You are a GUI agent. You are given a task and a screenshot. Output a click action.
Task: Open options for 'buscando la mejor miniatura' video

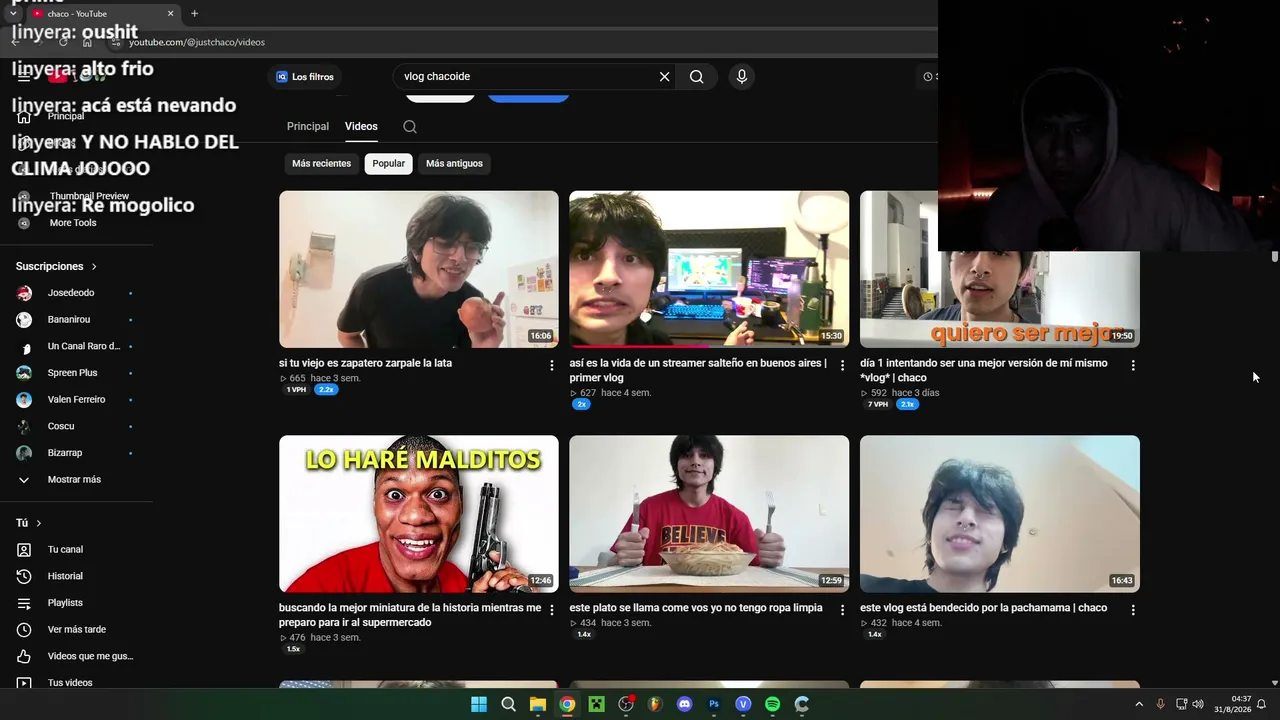pos(551,610)
